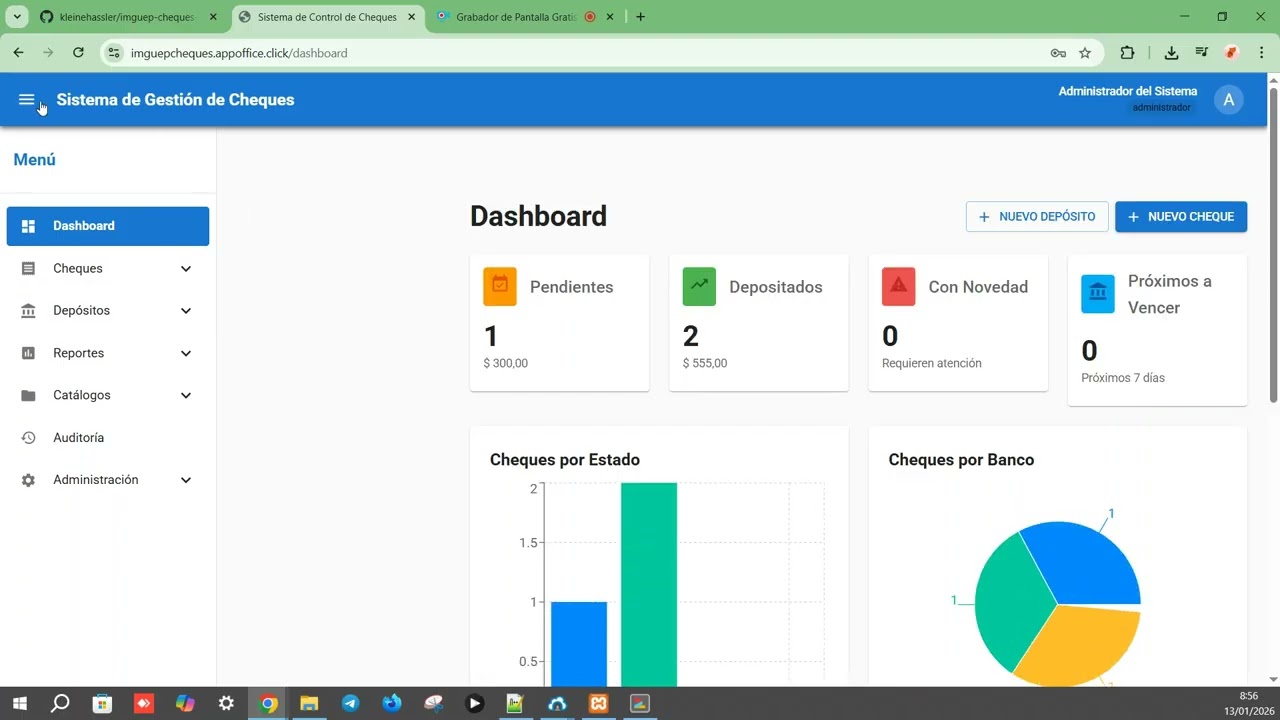Click the blue Próximos a Vencer bank icon
Screen dimensions: 1280x720
pyautogui.click(x=1098, y=294)
